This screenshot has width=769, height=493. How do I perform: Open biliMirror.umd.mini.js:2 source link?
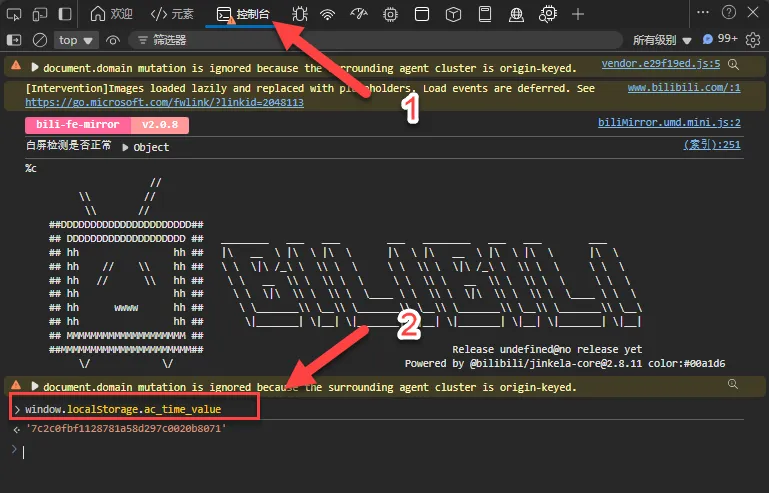[669, 123]
